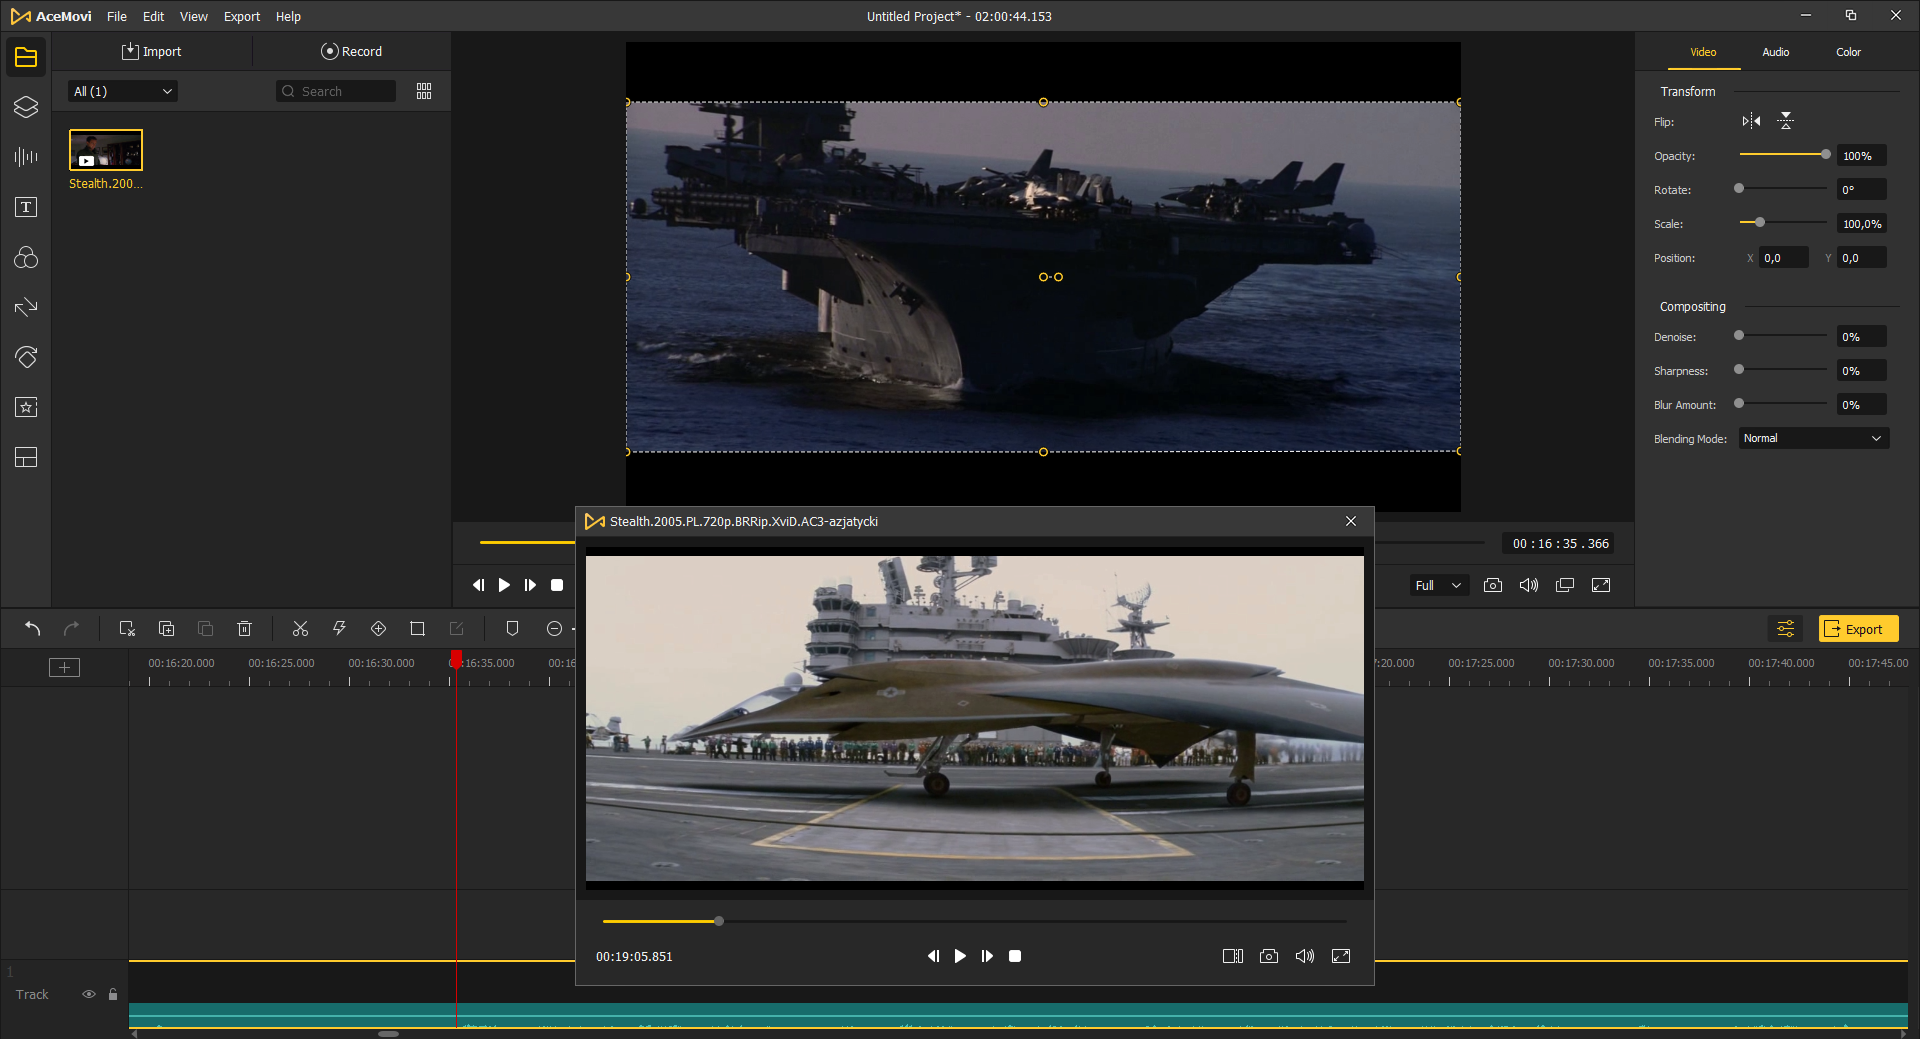The image size is (1920, 1039).
Task: Open the Speed lightning tool
Action: [339, 629]
